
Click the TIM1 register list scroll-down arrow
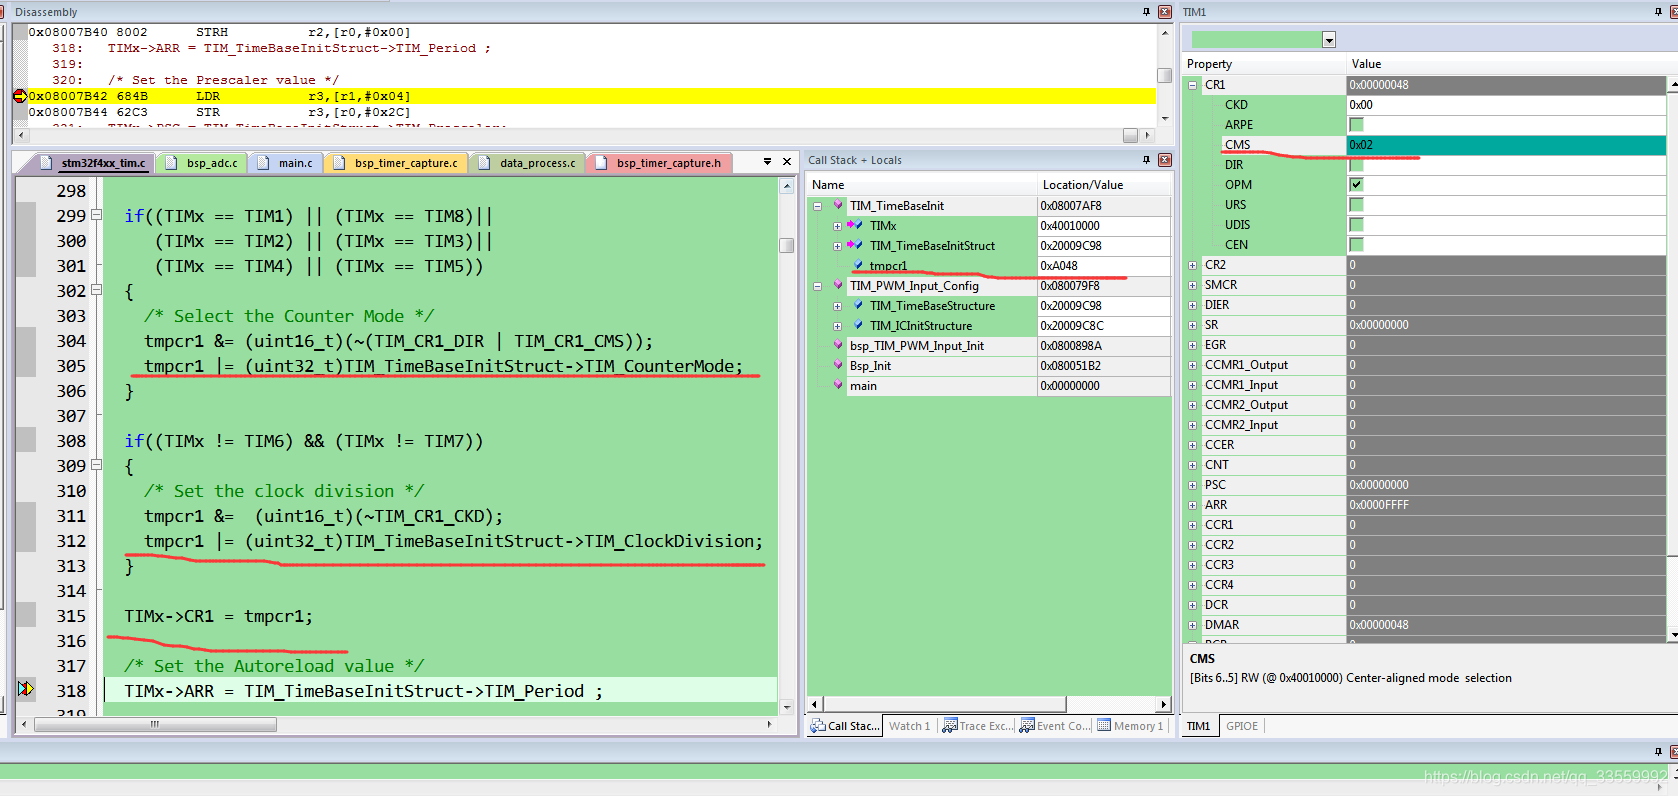pyautogui.click(x=1672, y=634)
